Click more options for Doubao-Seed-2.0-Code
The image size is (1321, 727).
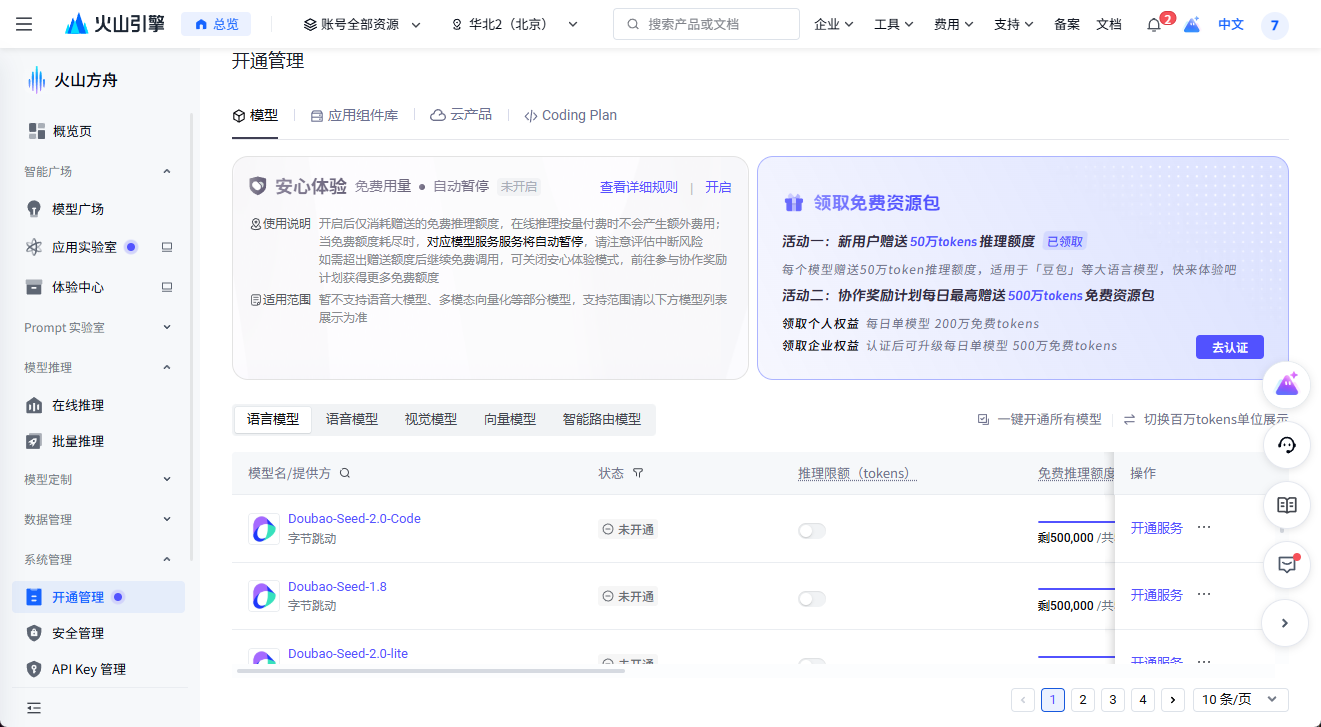coord(1204,527)
